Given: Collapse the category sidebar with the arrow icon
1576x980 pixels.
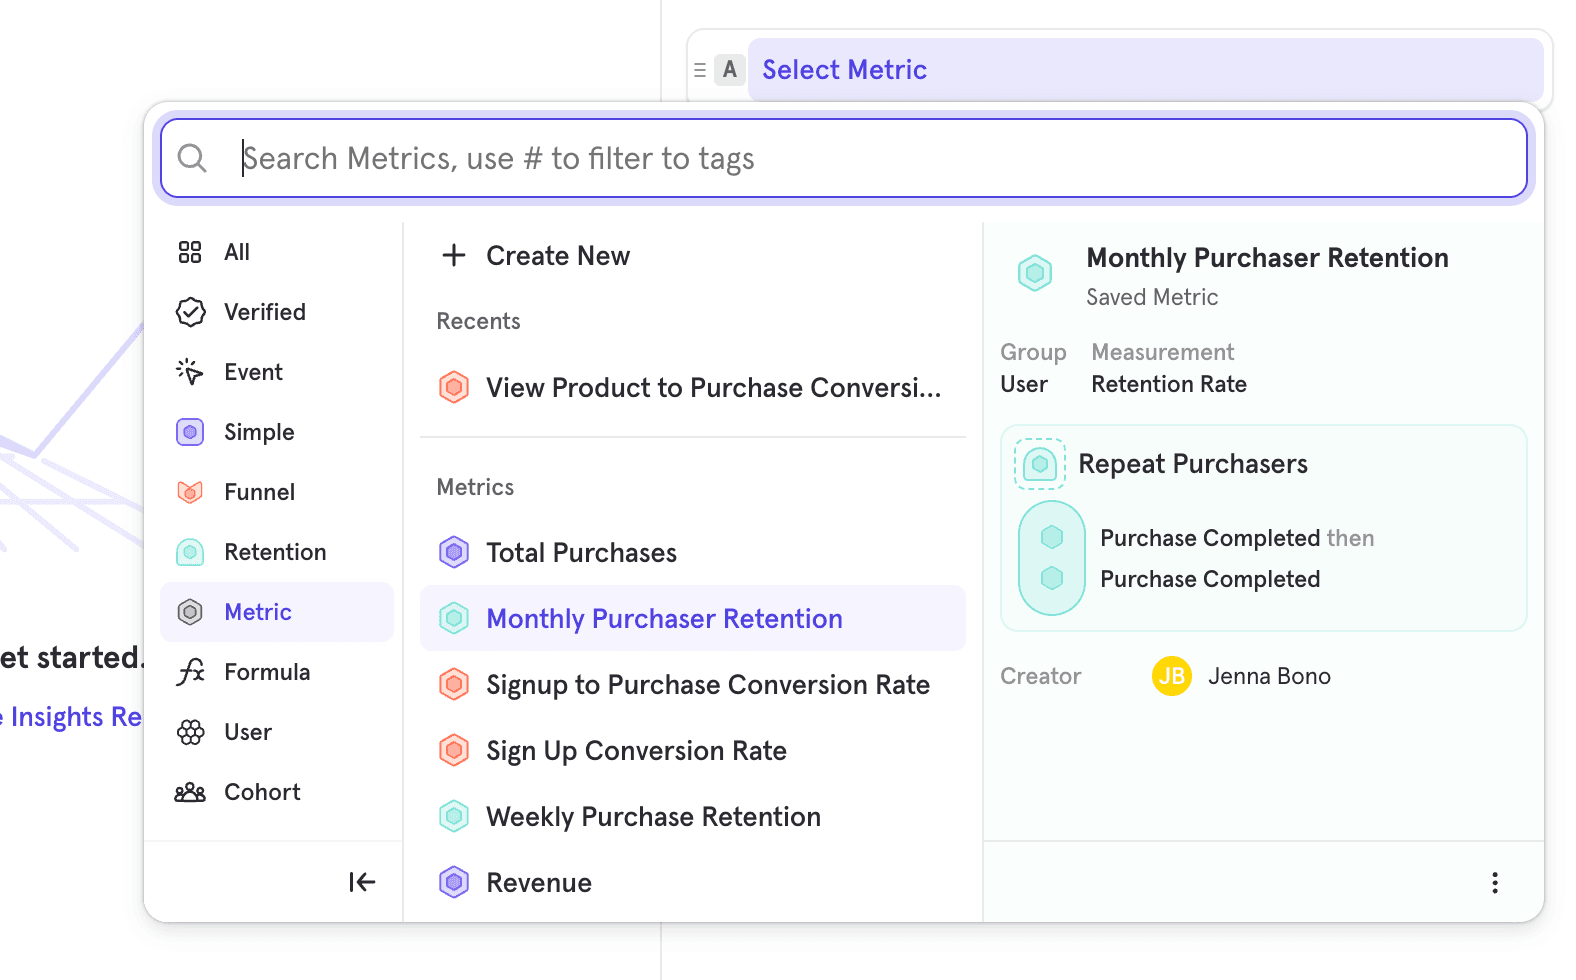Looking at the screenshot, I should pos(362,882).
